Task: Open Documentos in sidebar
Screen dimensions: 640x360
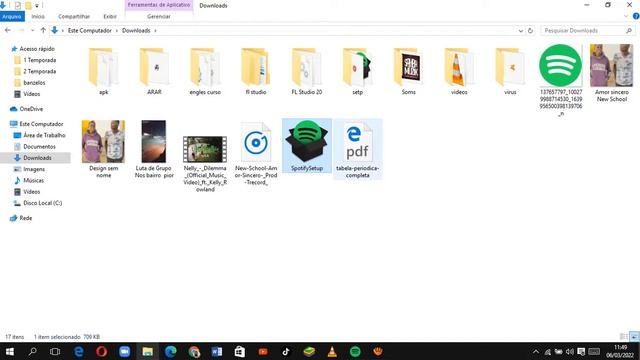Action: tap(35, 147)
